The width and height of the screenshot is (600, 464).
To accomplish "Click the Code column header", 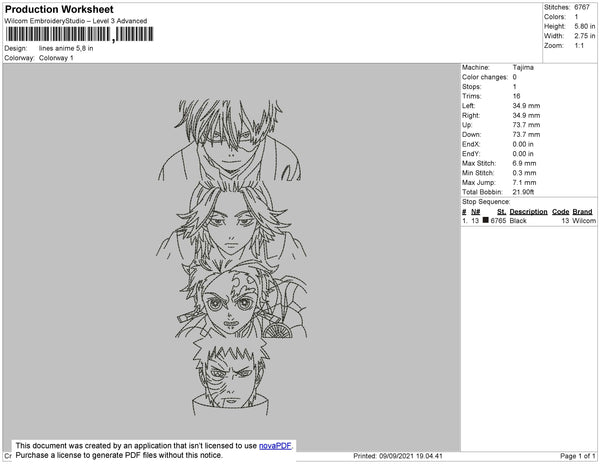I will click(x=560, y=212).
